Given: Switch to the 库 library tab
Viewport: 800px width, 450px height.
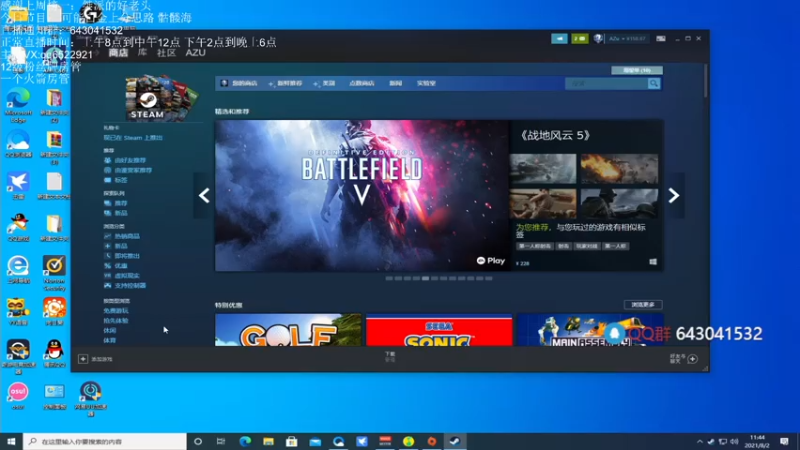Looking at the screenshot, I should tap(142, 53).
